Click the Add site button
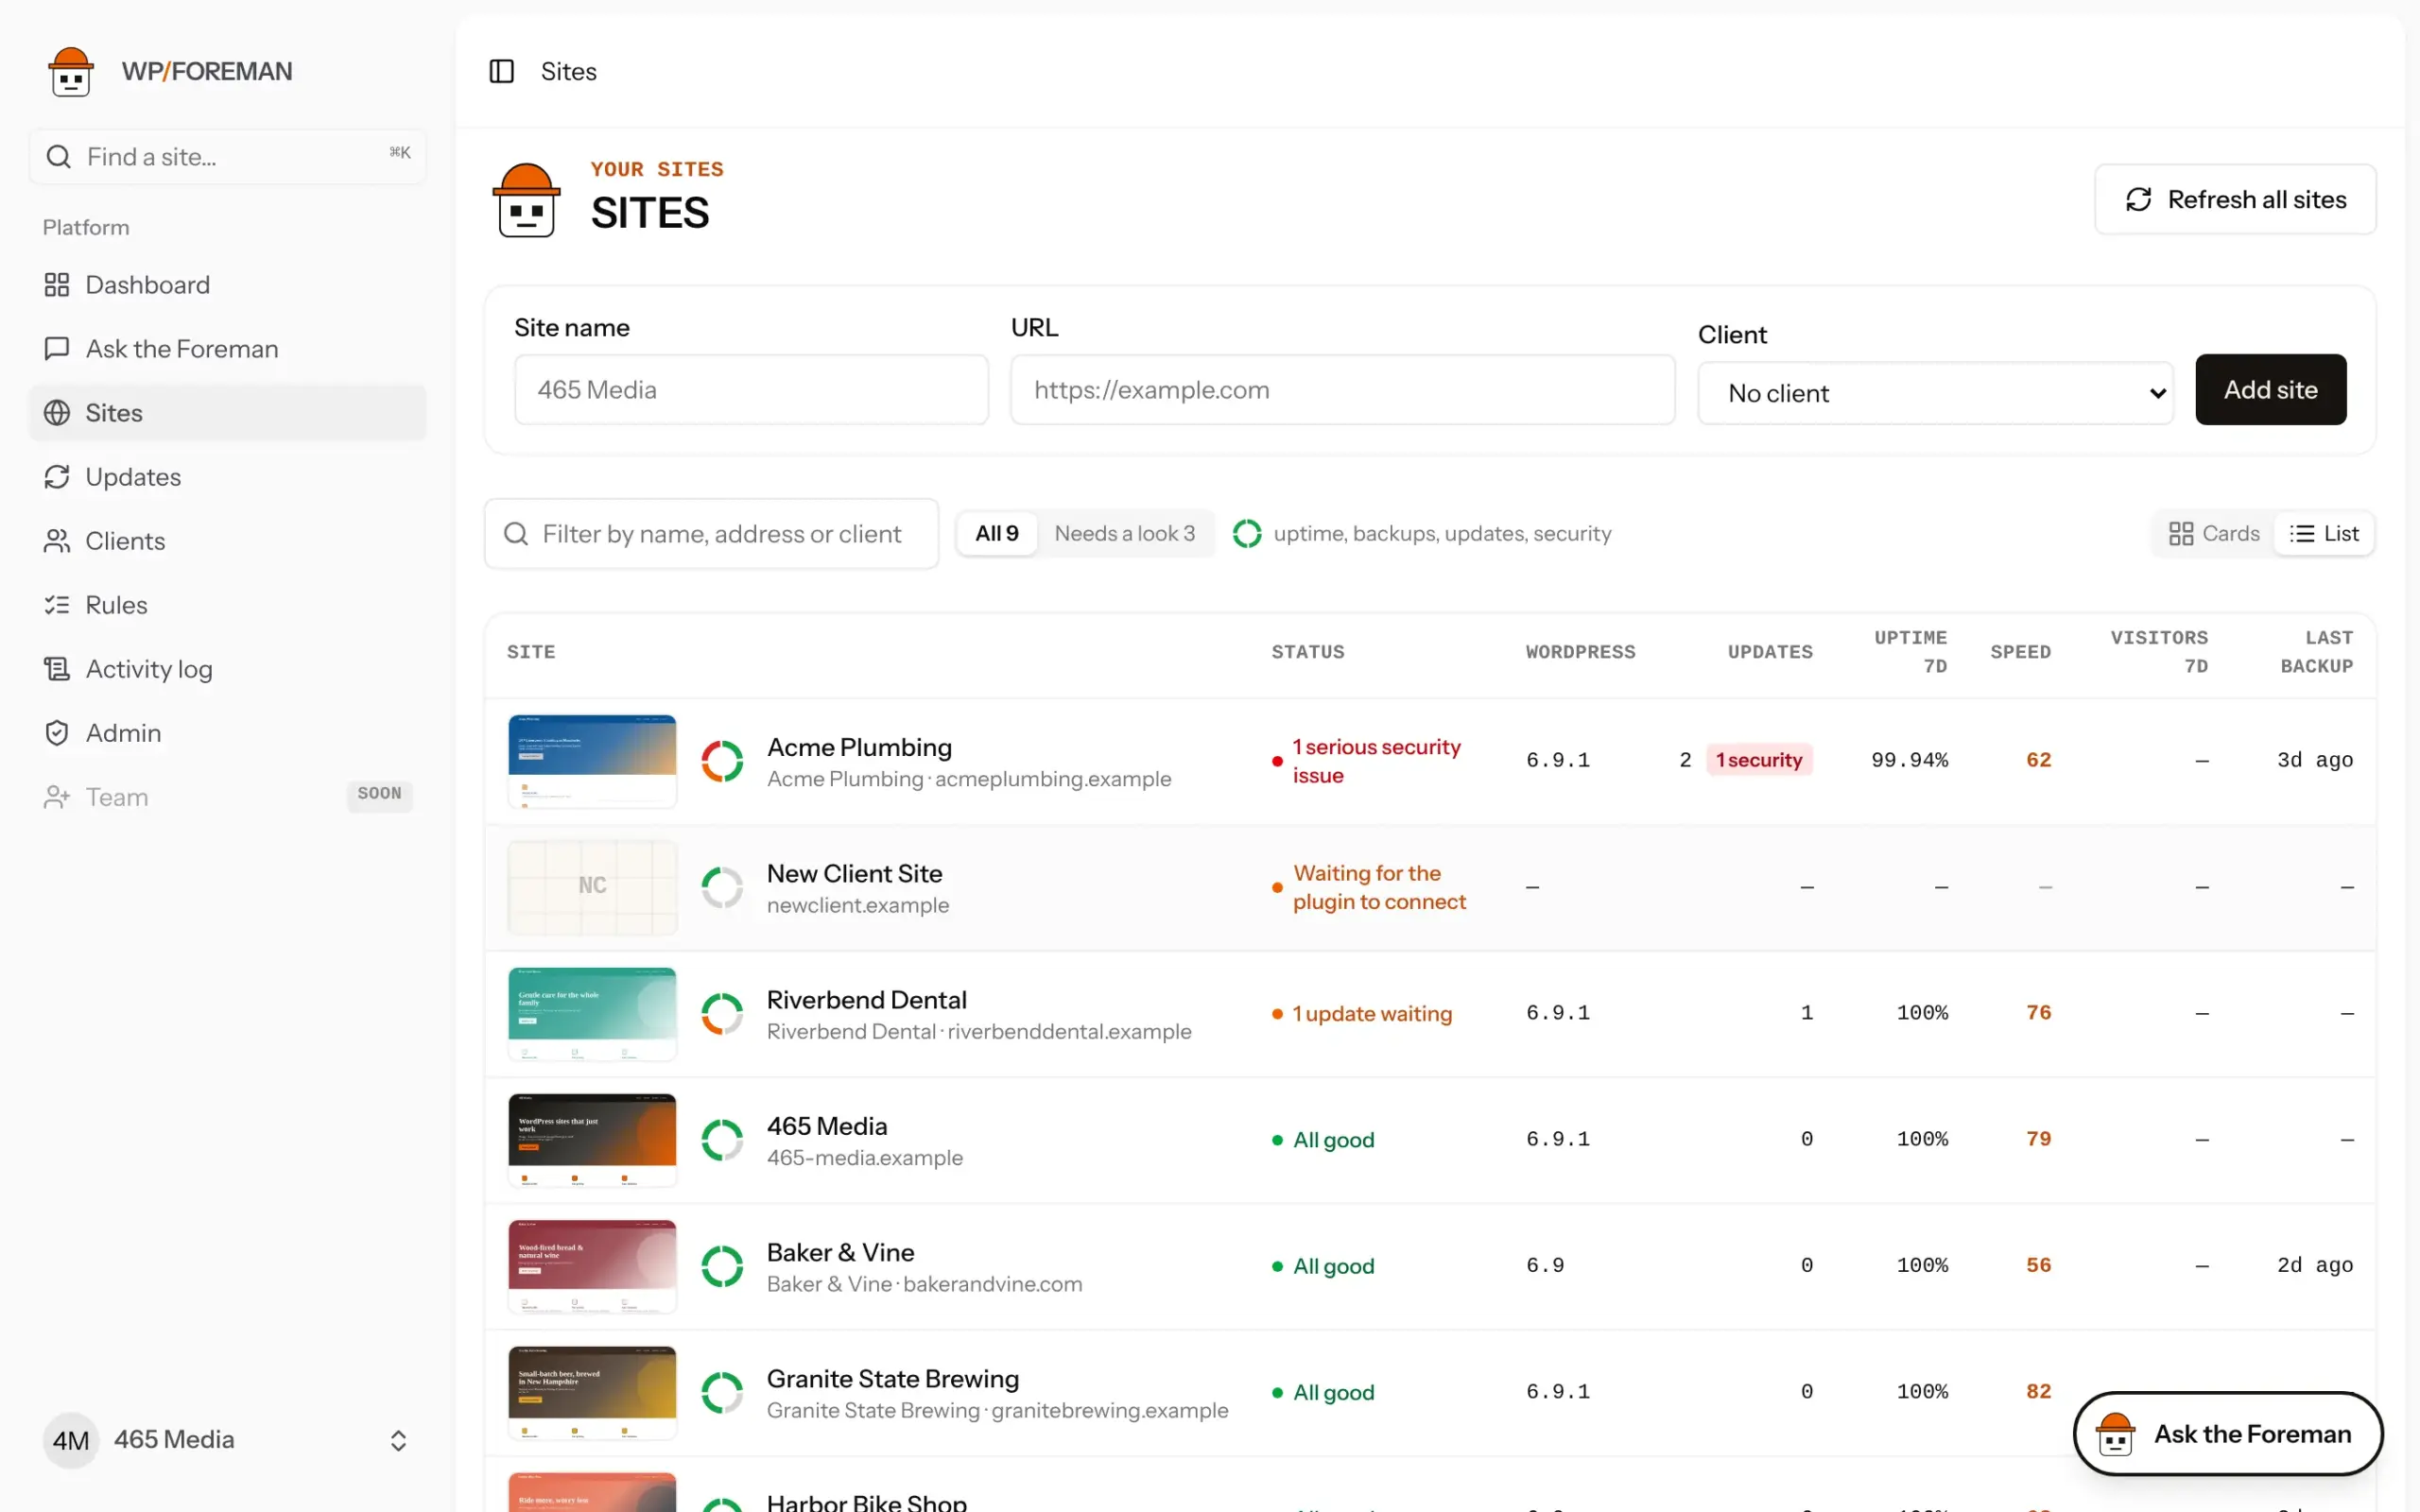2420x1512 pixels. click(x=2270, y=390)
